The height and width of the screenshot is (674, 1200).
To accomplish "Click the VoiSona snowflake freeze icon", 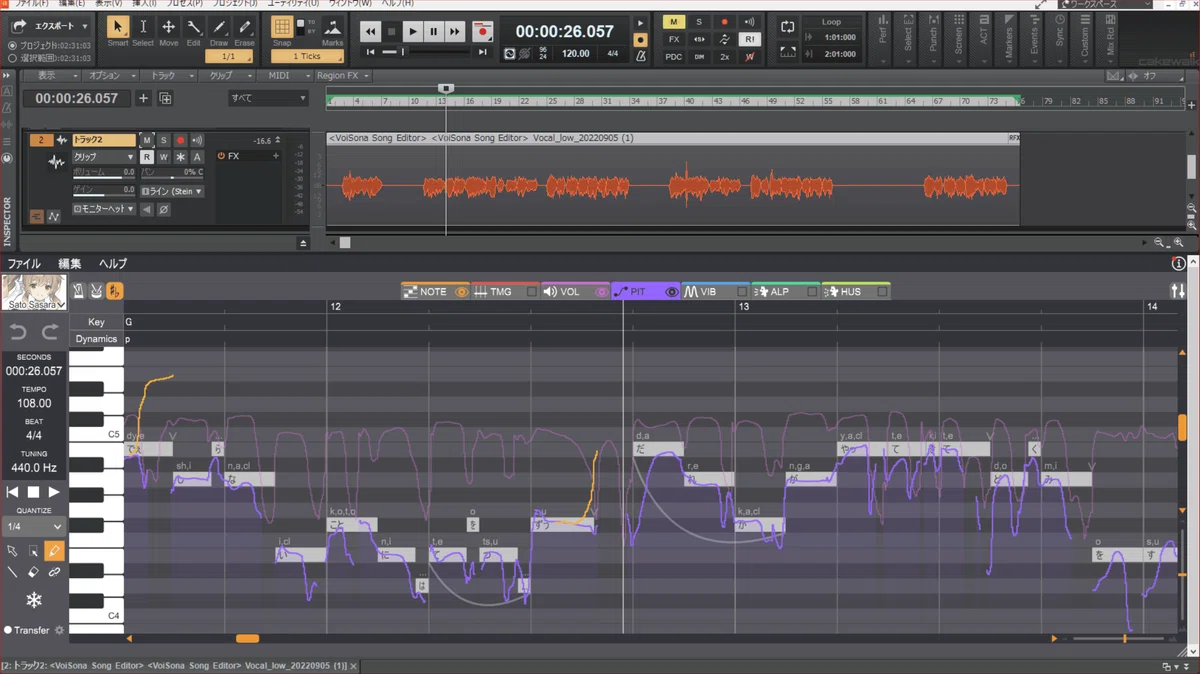I will click(33, 600).
